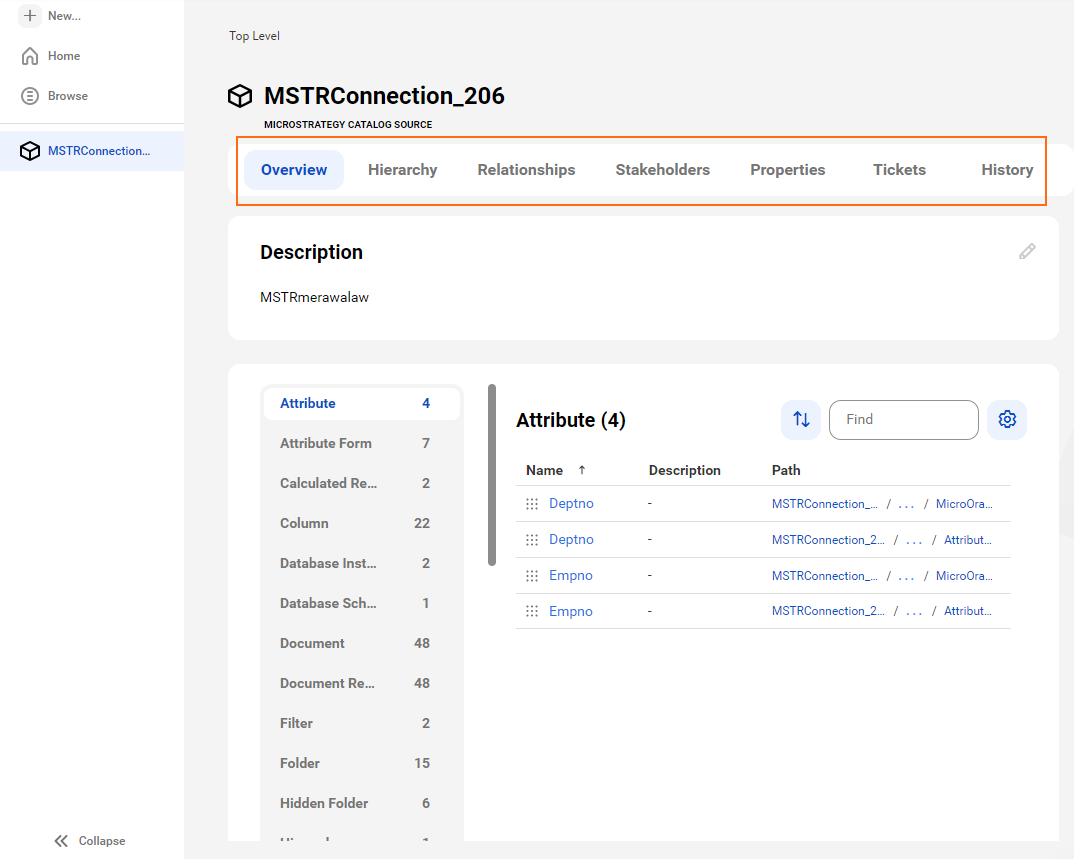
Task: Click drag handle of first Empno row
Action: (532, 575)
